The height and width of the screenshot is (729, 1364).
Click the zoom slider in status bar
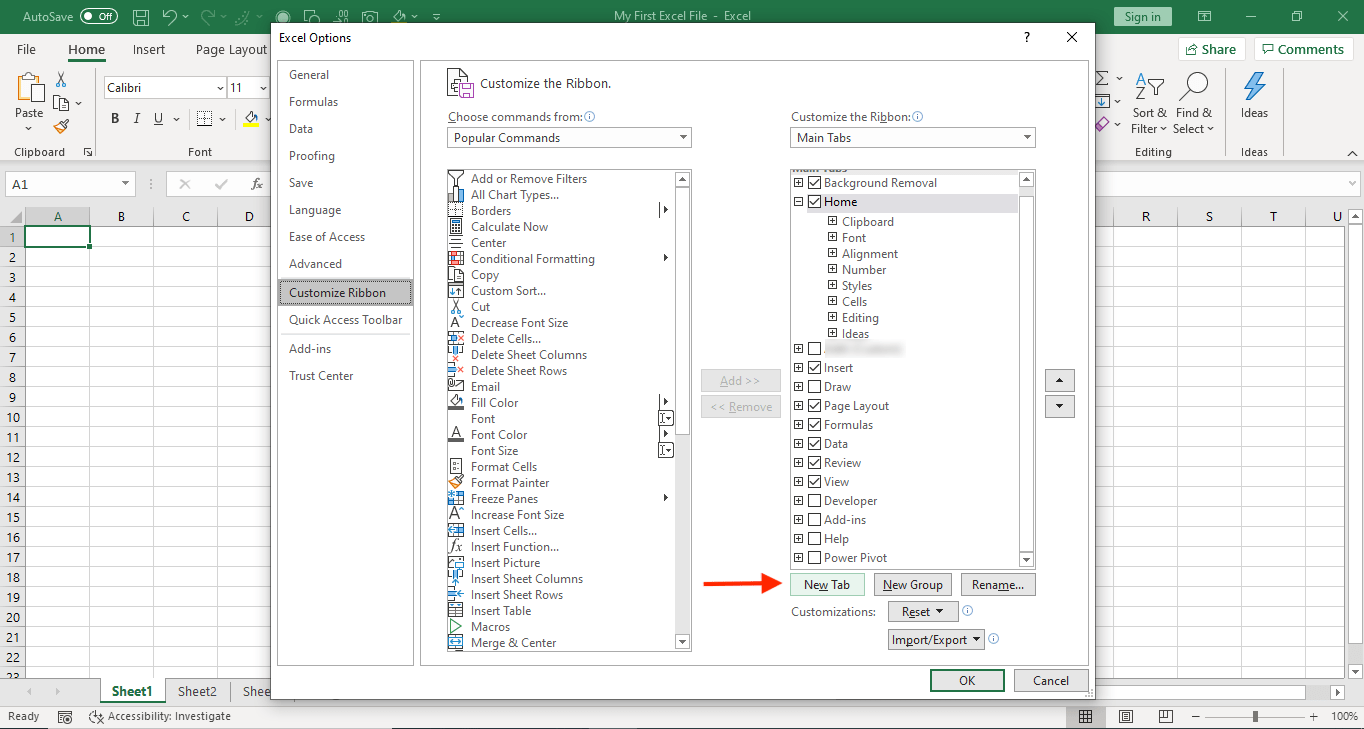point(1255,717)
